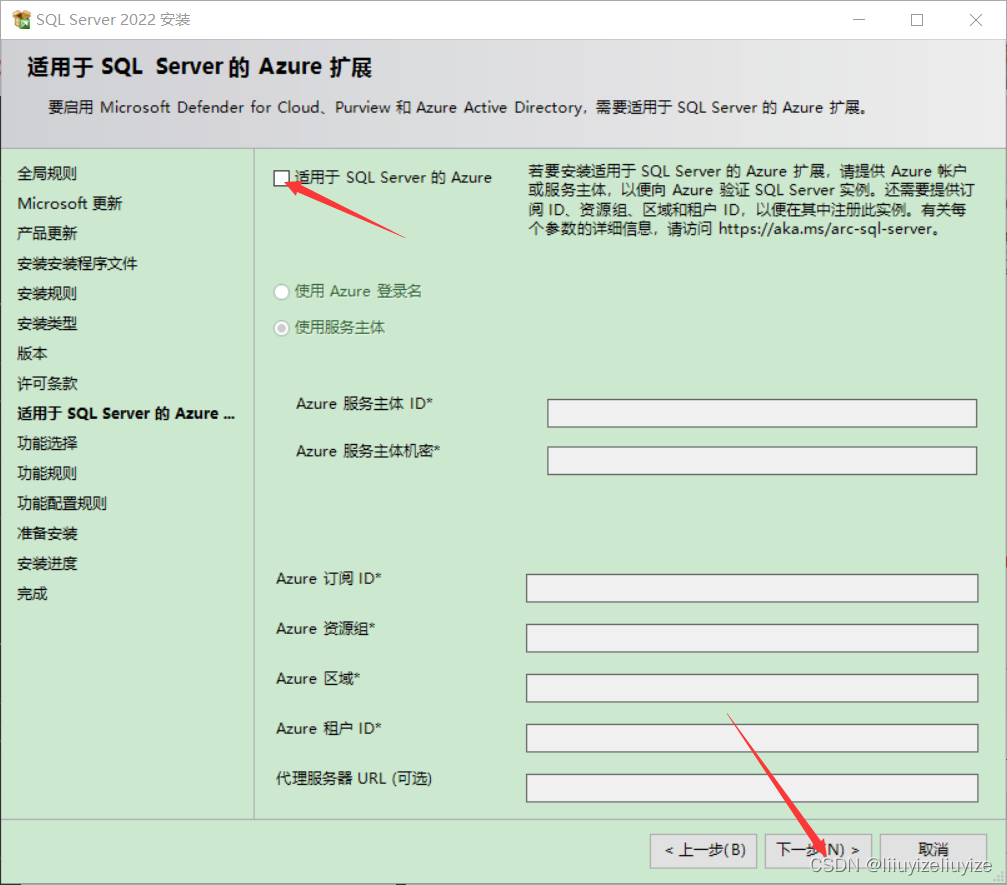The width and height of the screenshot is (1007, 885).
Task: Select the 全局规则 step in sidebar
Action: (47, 173)
